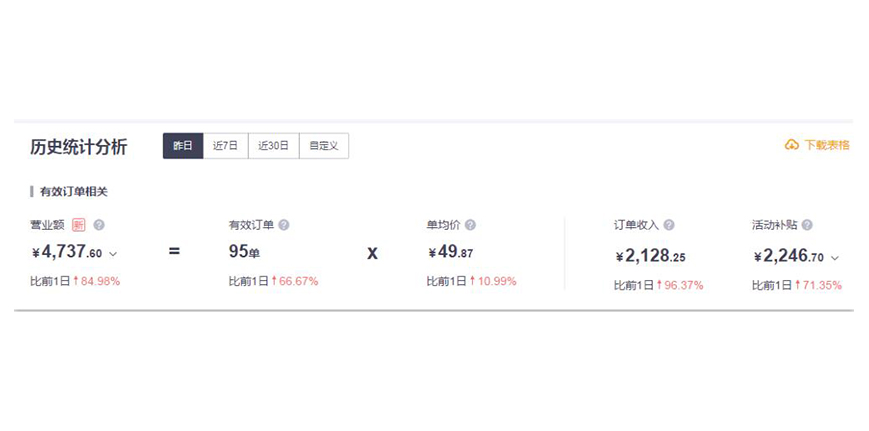Switch to 近30日 tab
869x431 pixels.
click(x=274, y=146)
